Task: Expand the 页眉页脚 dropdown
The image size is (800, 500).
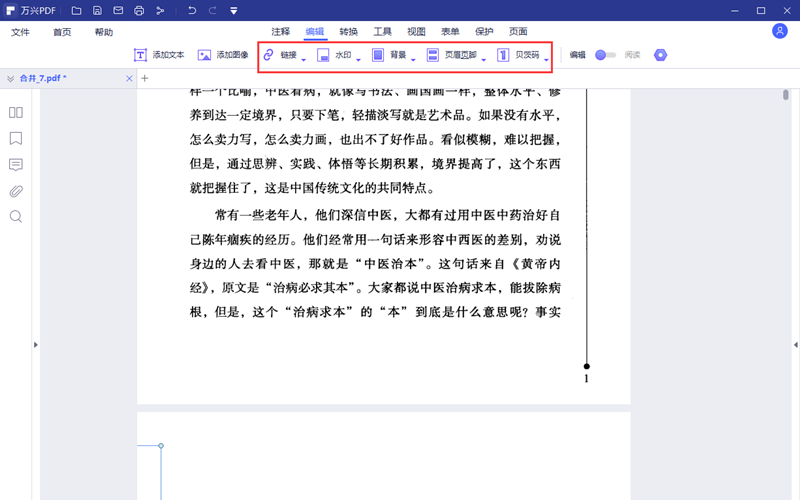Action: pyautogui.click(x=483, y=60)
